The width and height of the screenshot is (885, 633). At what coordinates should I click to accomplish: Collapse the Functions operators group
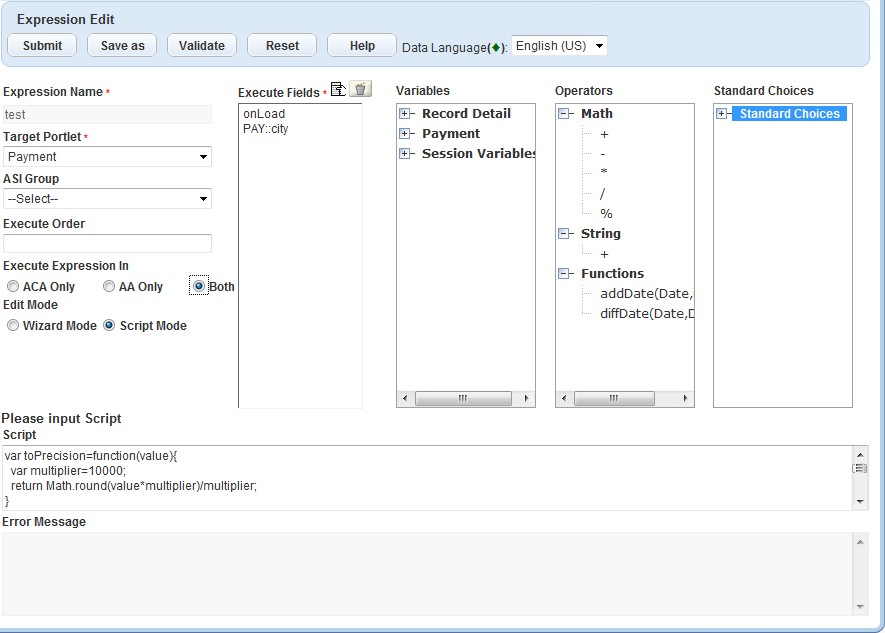click(564, 274)
